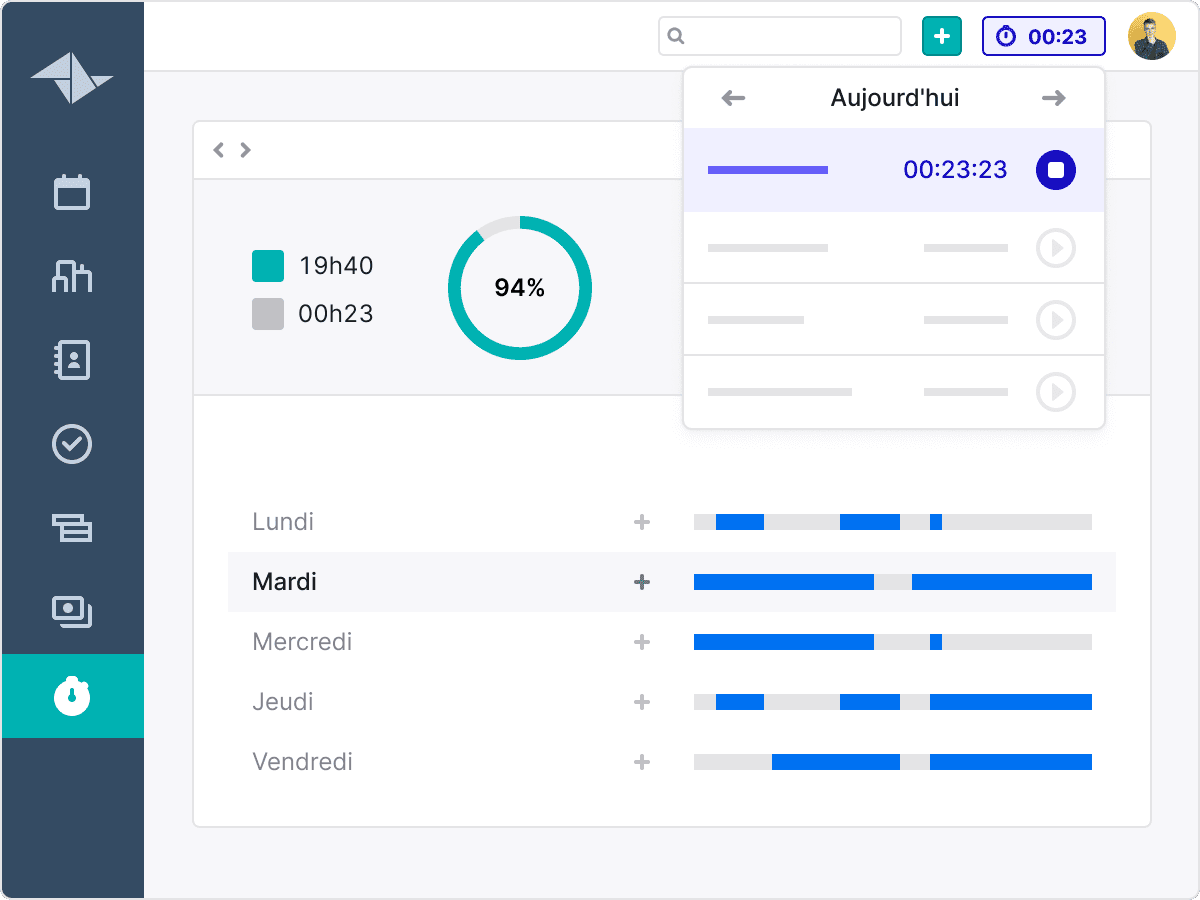
Task: Go to the previous day with the left arrow
Action: tap(733, 97)
